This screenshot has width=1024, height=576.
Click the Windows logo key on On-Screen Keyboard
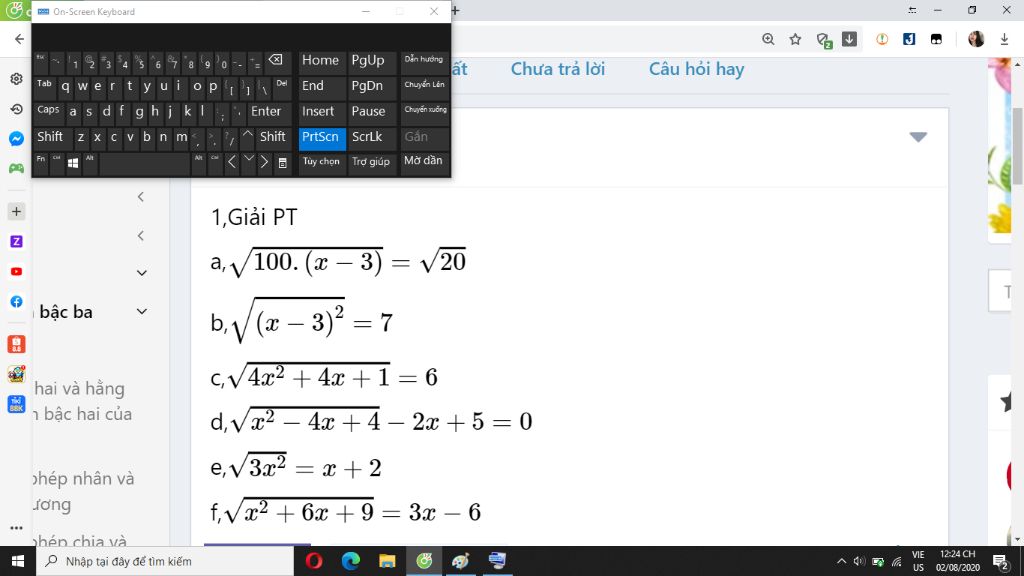73,163
